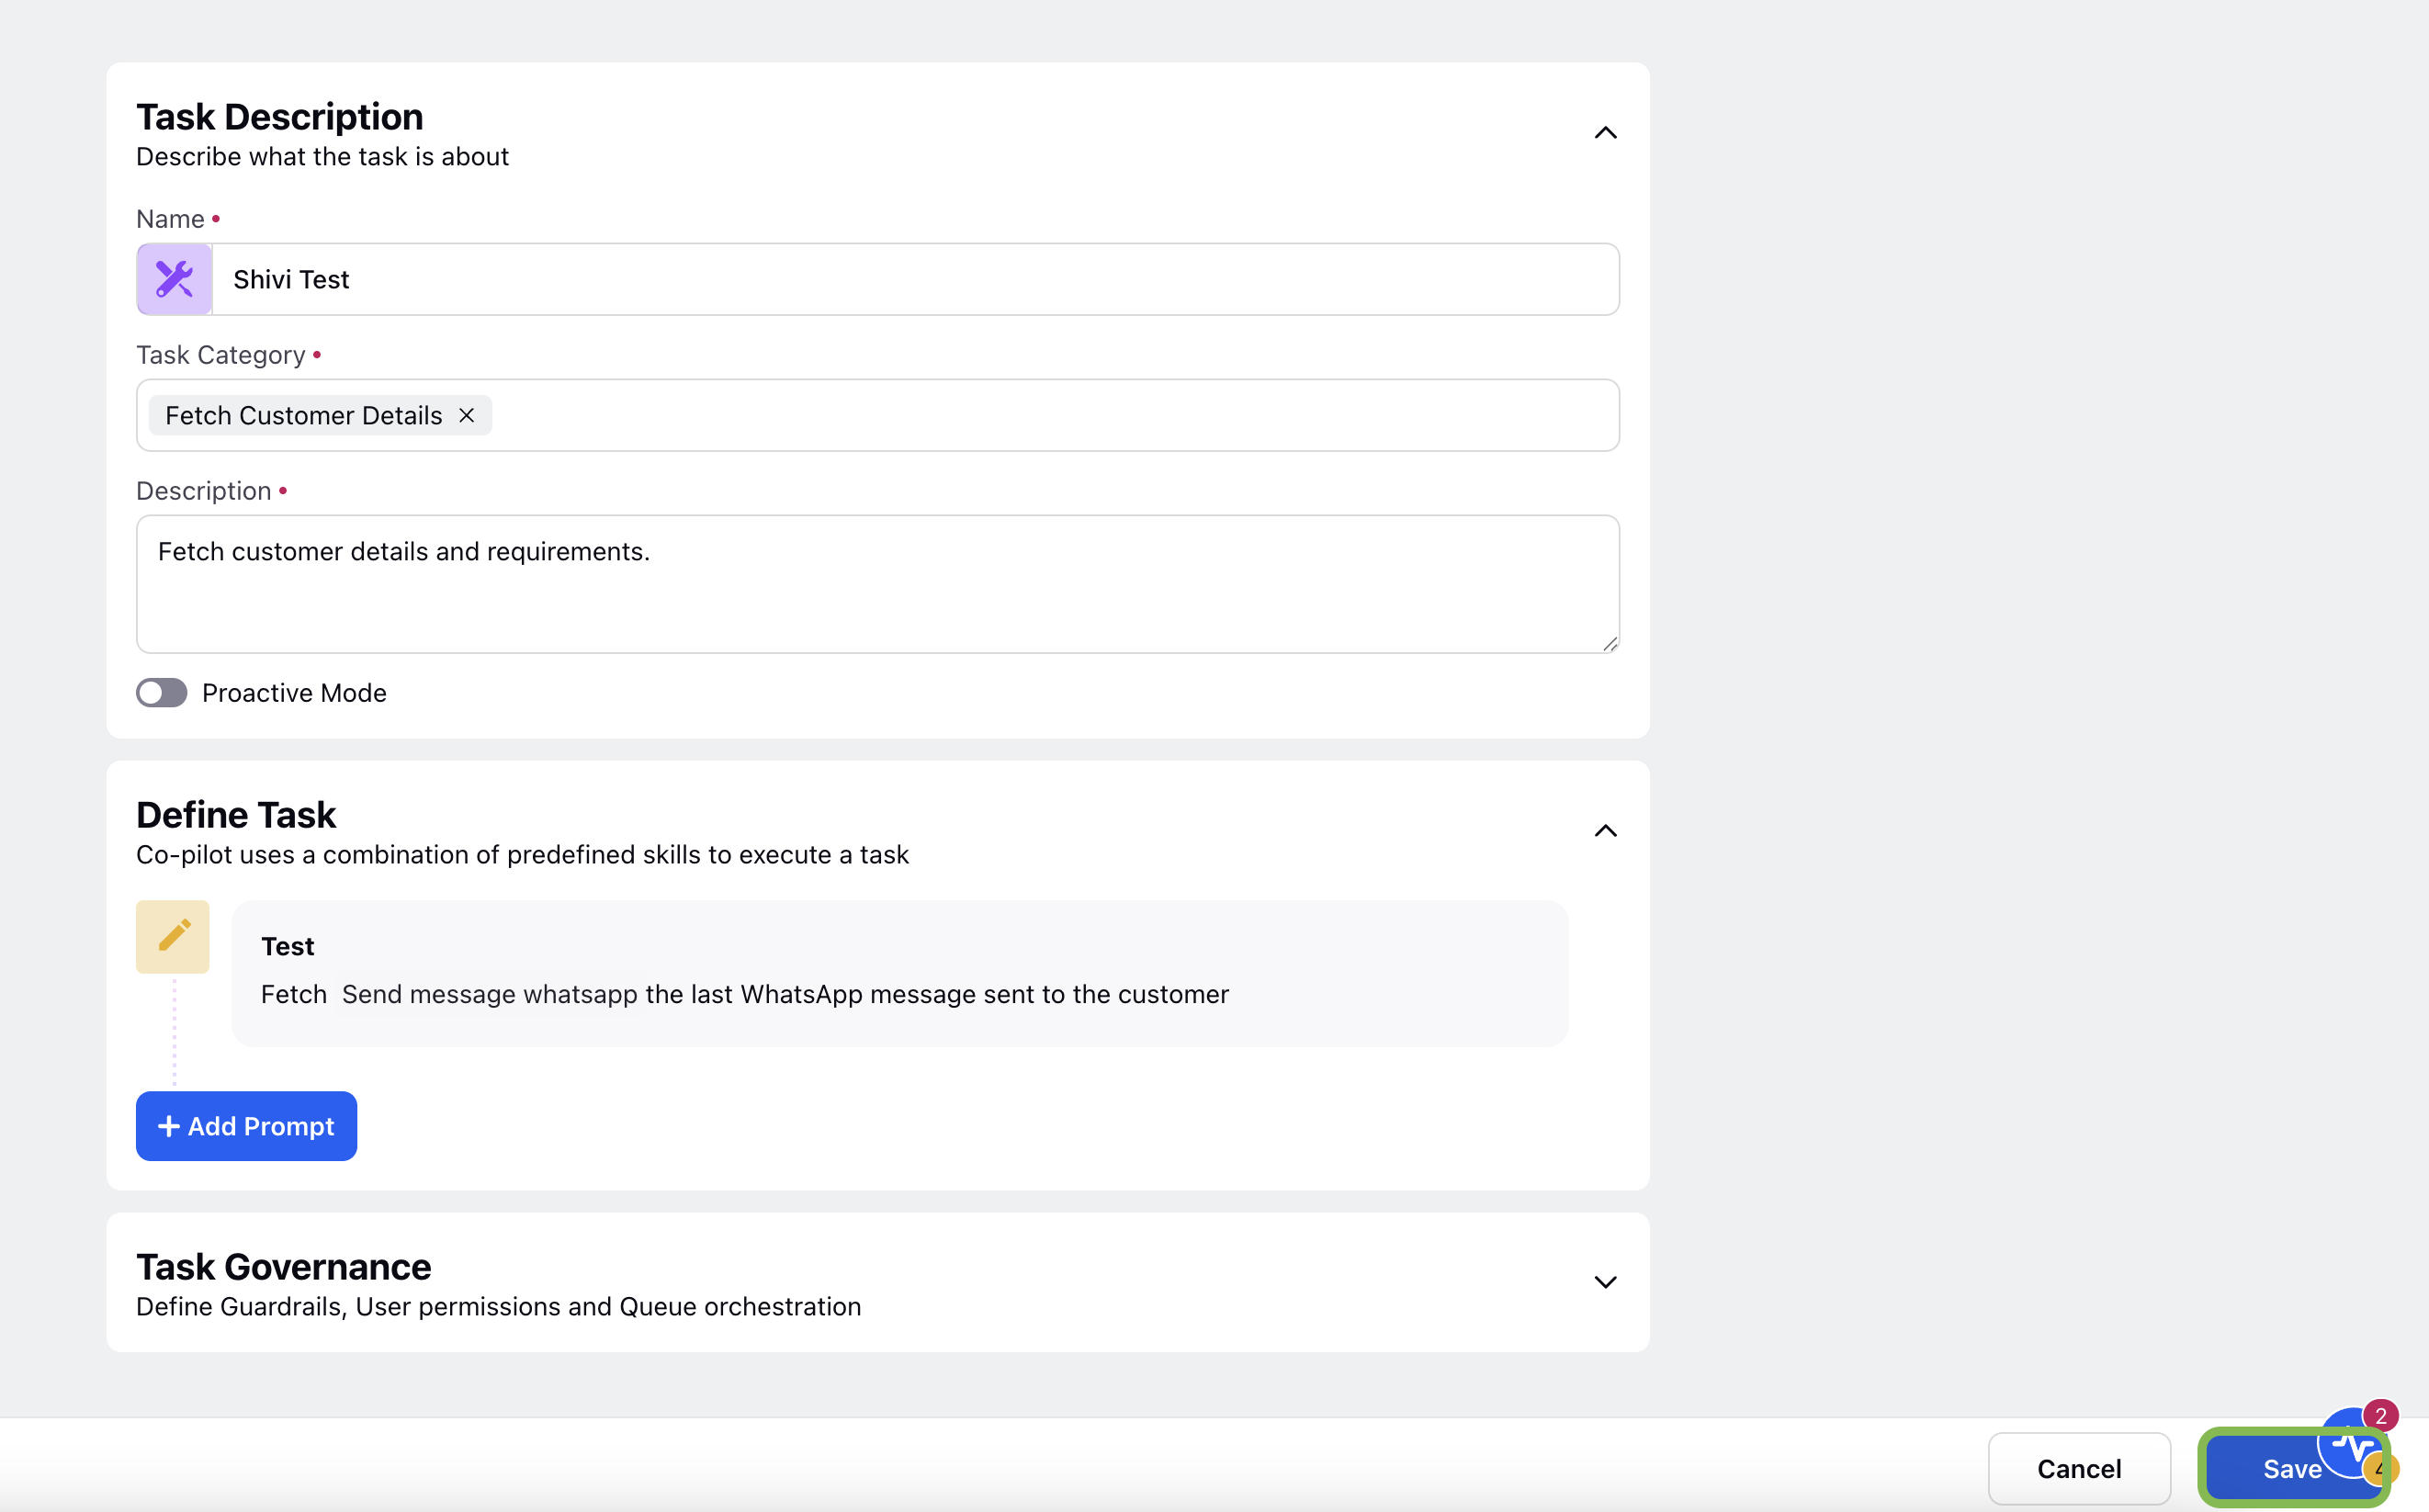Remove the Fetch Customer Details tag
Viewport: 2429px width, 1512px height.
coord(466,416)
